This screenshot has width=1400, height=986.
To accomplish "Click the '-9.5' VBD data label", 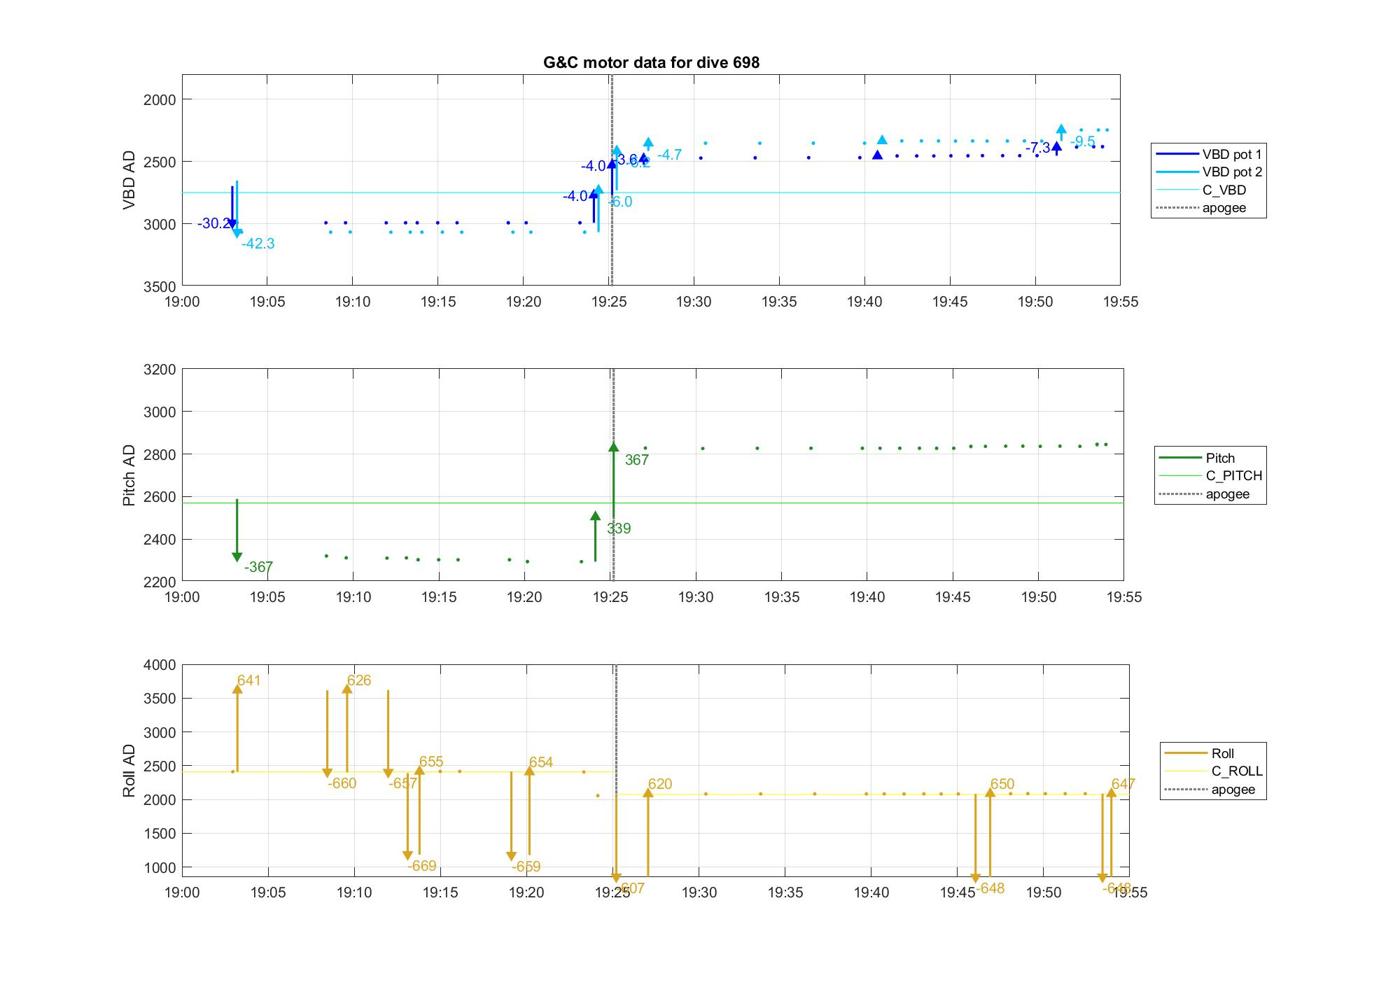I will point(1083,142).
